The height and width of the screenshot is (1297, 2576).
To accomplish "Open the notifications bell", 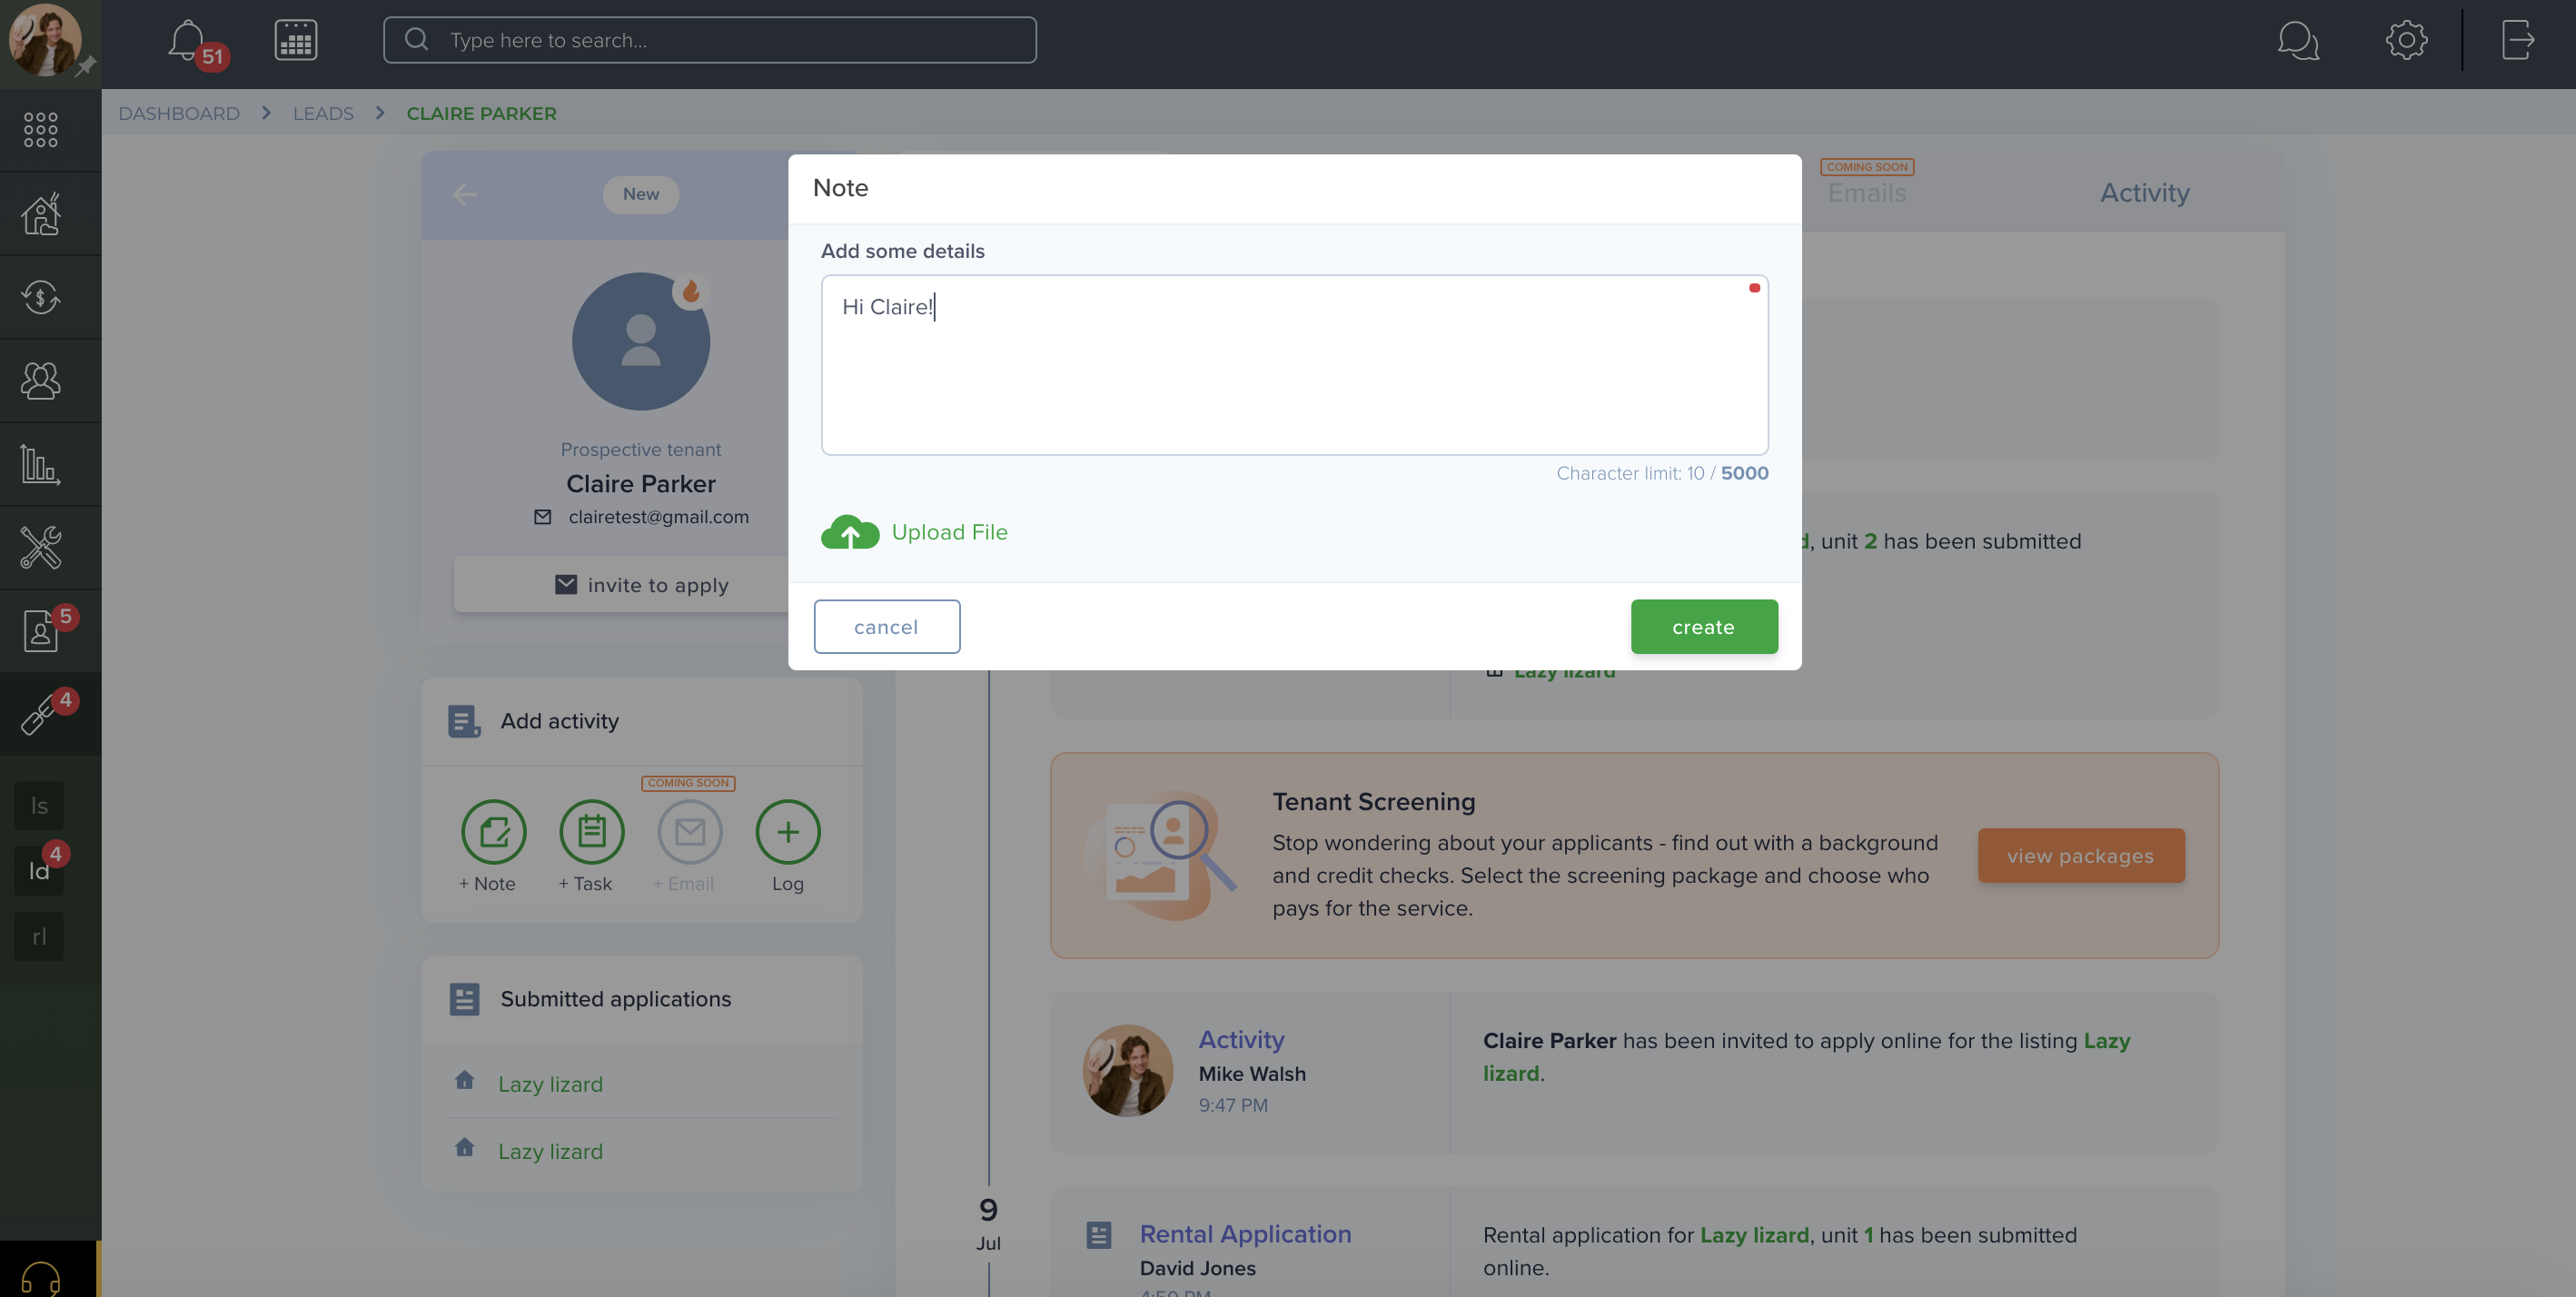I will [x=187, y=41].
